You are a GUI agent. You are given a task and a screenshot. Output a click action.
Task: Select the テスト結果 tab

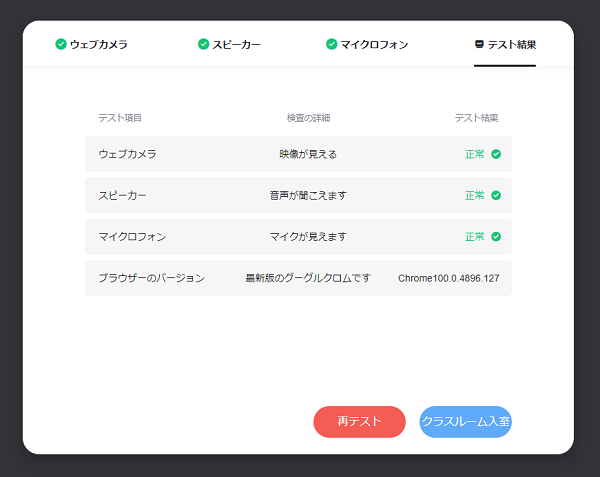(511, 45)
